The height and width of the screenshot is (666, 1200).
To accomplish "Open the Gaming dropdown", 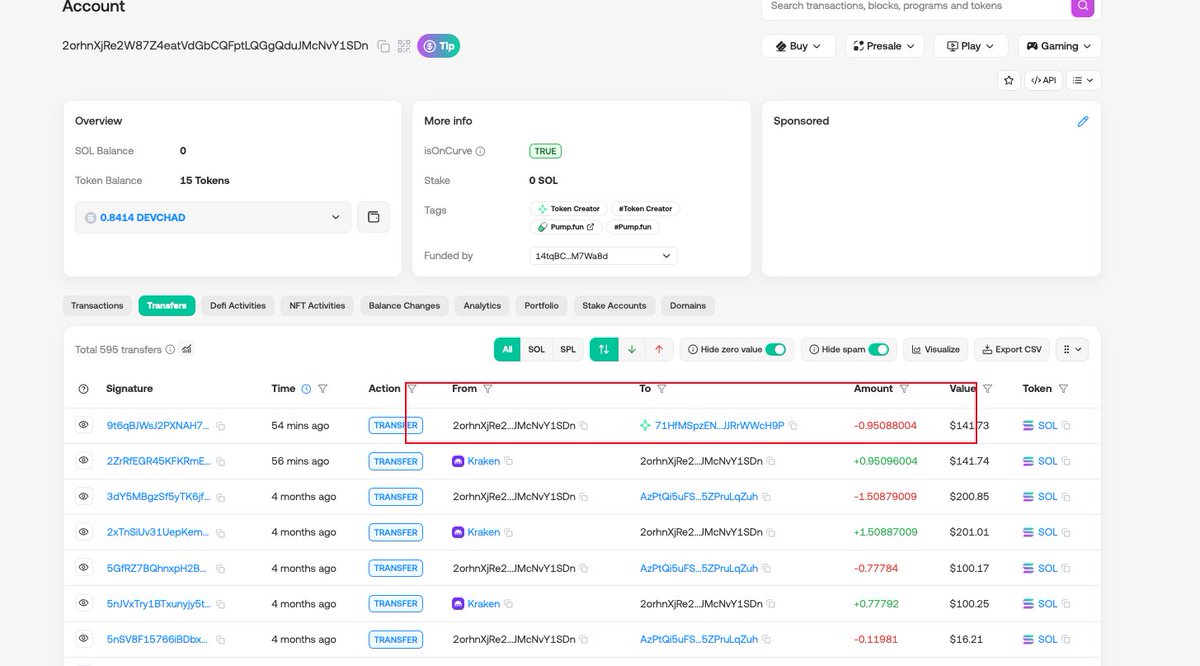I will (x=1059, y=46).
